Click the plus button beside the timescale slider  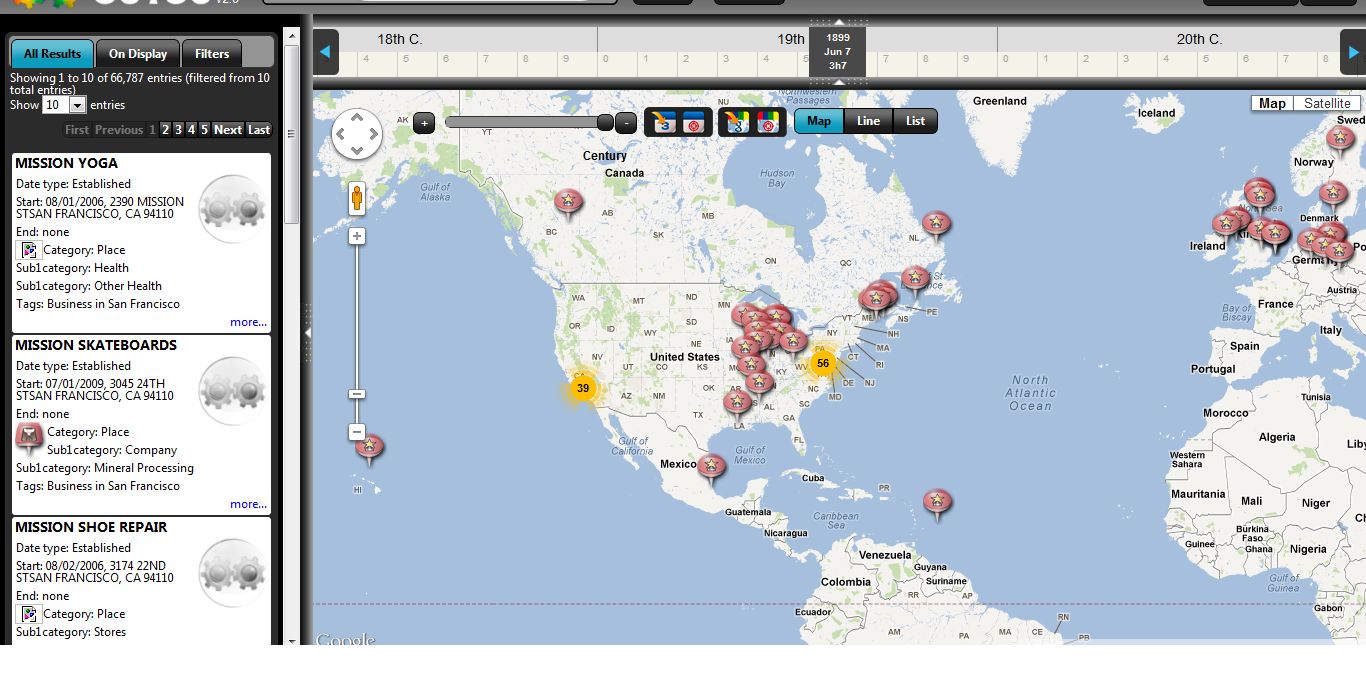click(x=423, y=123)
